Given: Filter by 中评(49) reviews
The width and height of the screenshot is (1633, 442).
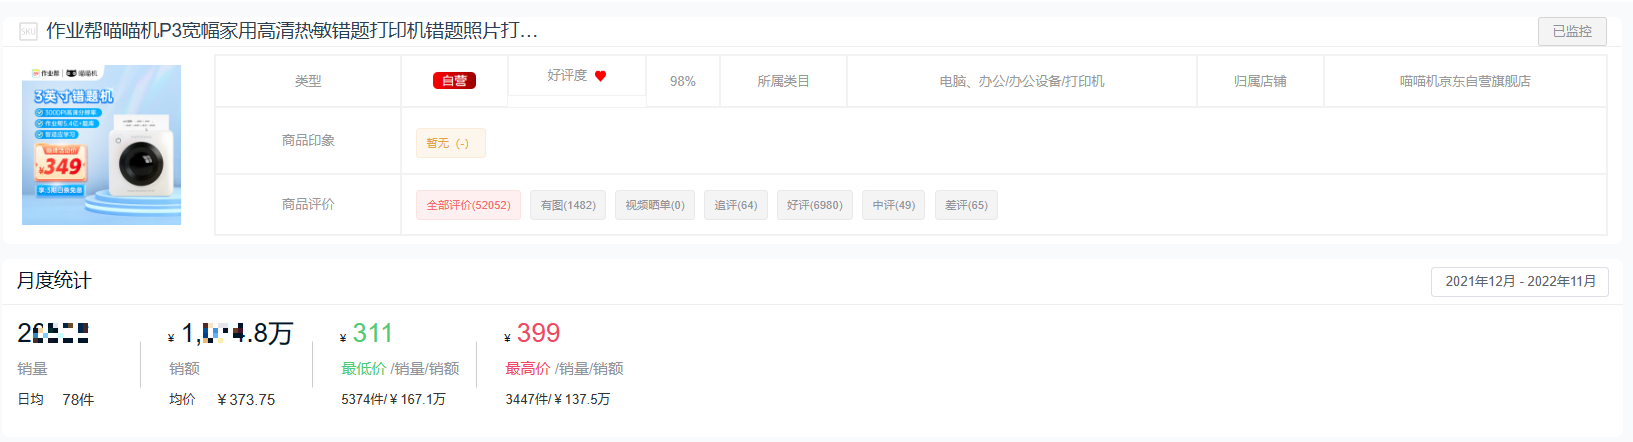Looking at the screenshot, I should point(894,205).
